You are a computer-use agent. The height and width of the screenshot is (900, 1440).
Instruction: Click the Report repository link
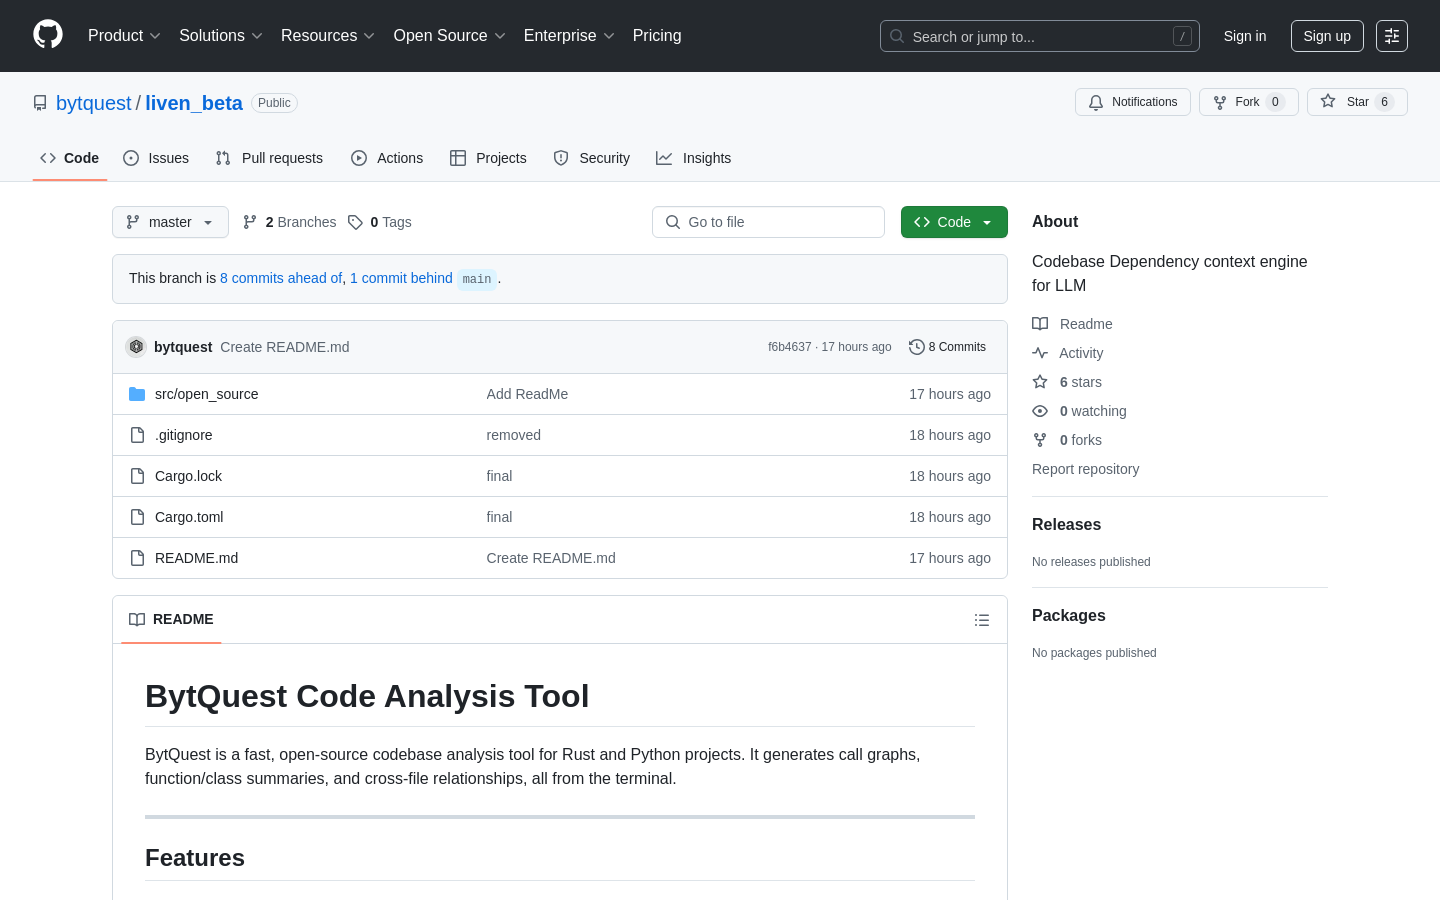pos(1085,469)
